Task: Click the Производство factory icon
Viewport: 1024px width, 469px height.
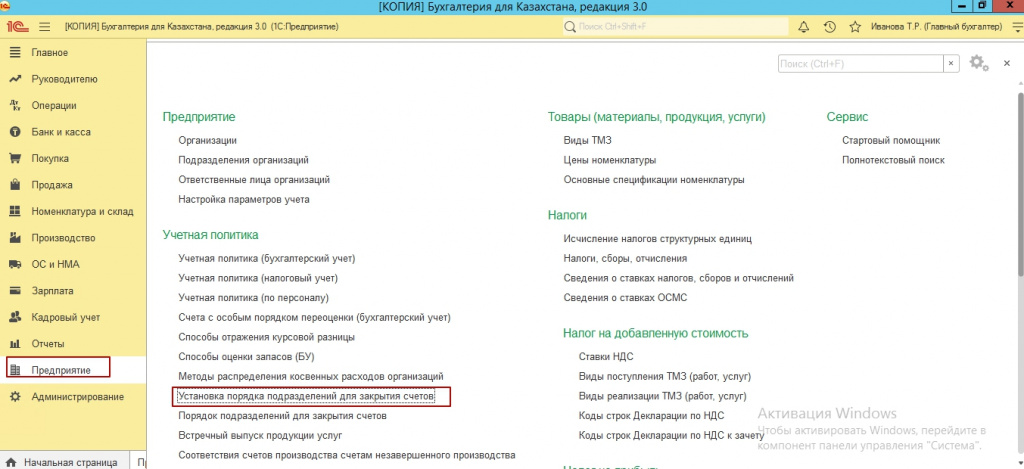Action: (x=16, y=238)
